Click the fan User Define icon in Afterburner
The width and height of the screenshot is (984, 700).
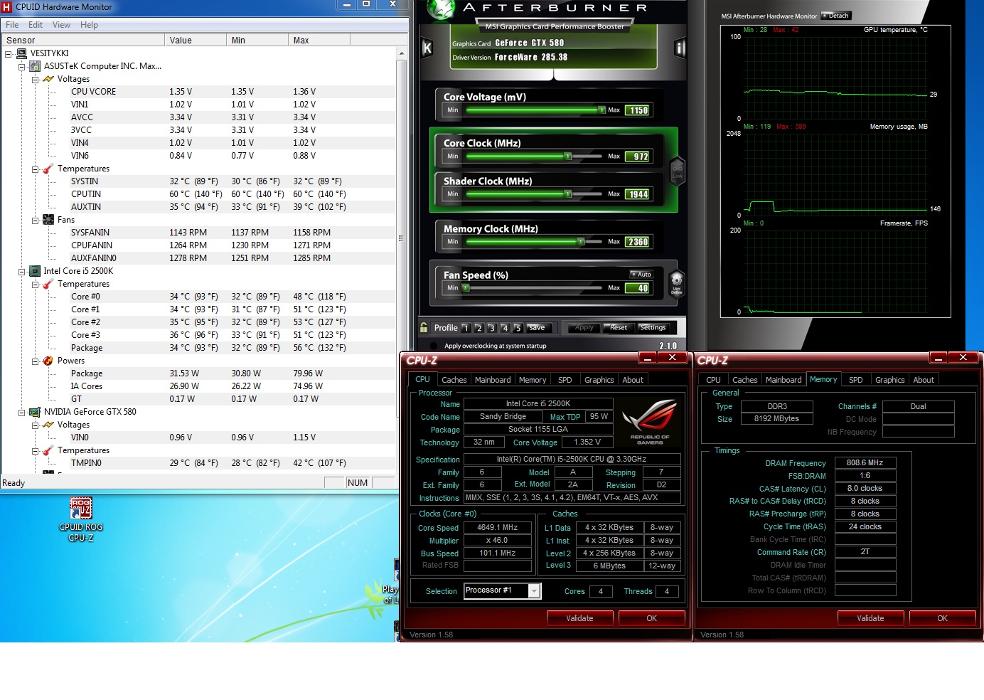tap(676, 284)
